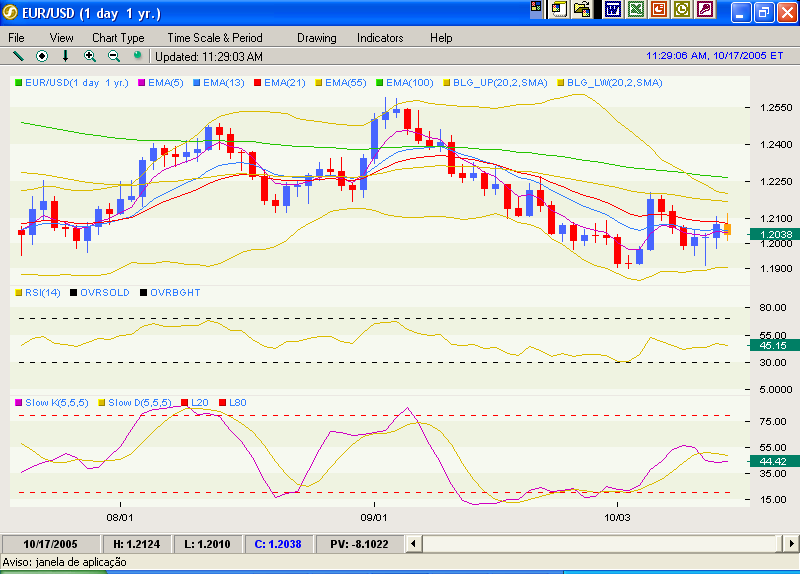Click the OVRBGHT legend label
Image resolution: width=800 pixels, height=574 pixels.
(175, 293)
